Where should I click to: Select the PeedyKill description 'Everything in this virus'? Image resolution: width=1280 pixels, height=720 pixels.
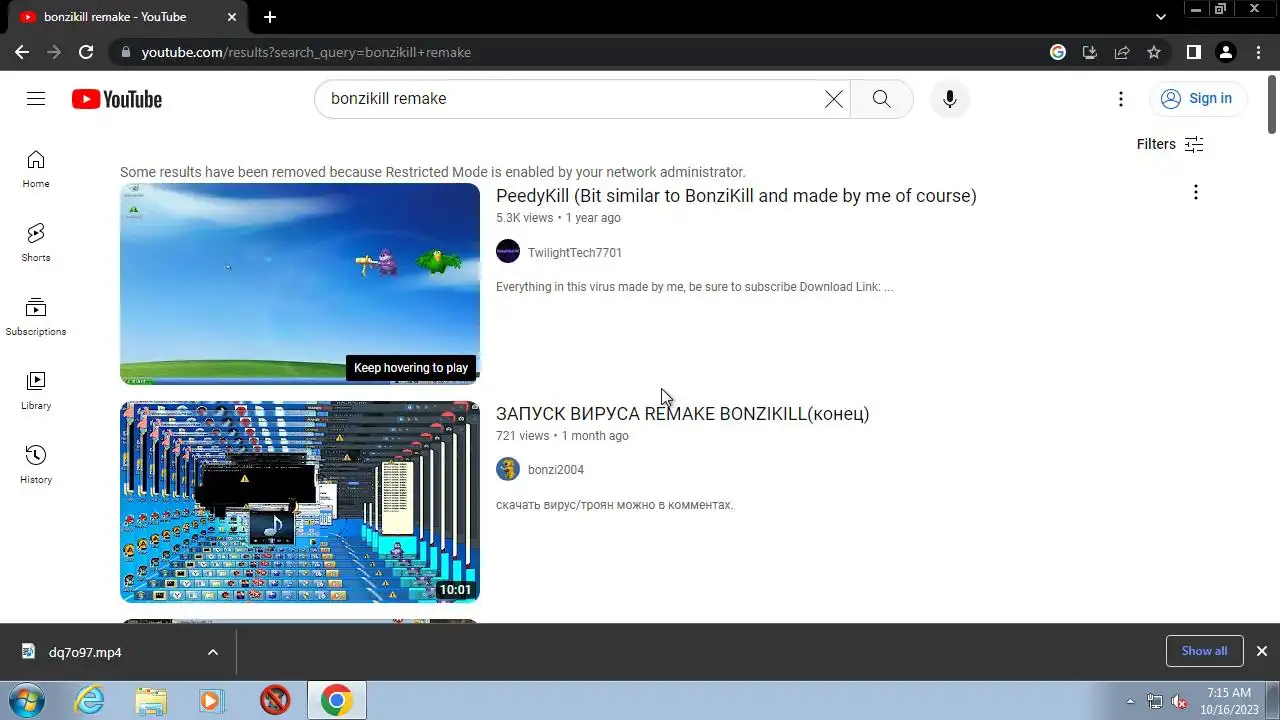coord(695,287)
